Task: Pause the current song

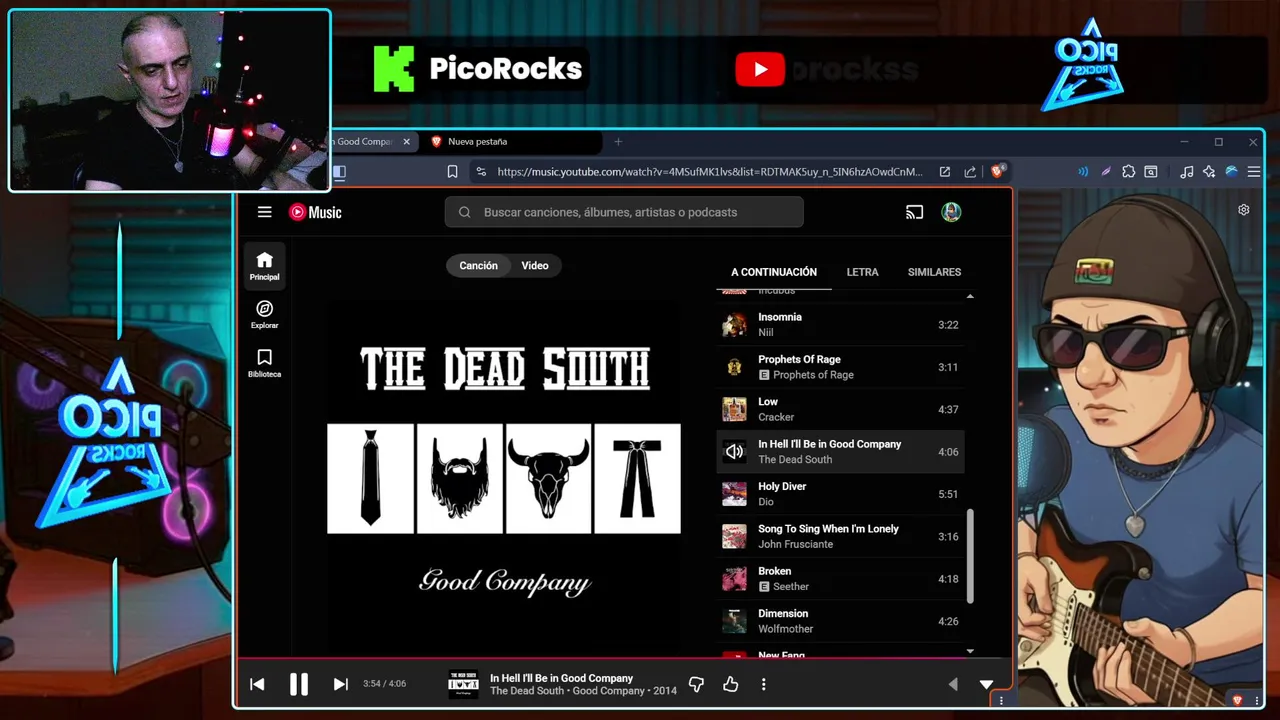Action: click(298, 684)
